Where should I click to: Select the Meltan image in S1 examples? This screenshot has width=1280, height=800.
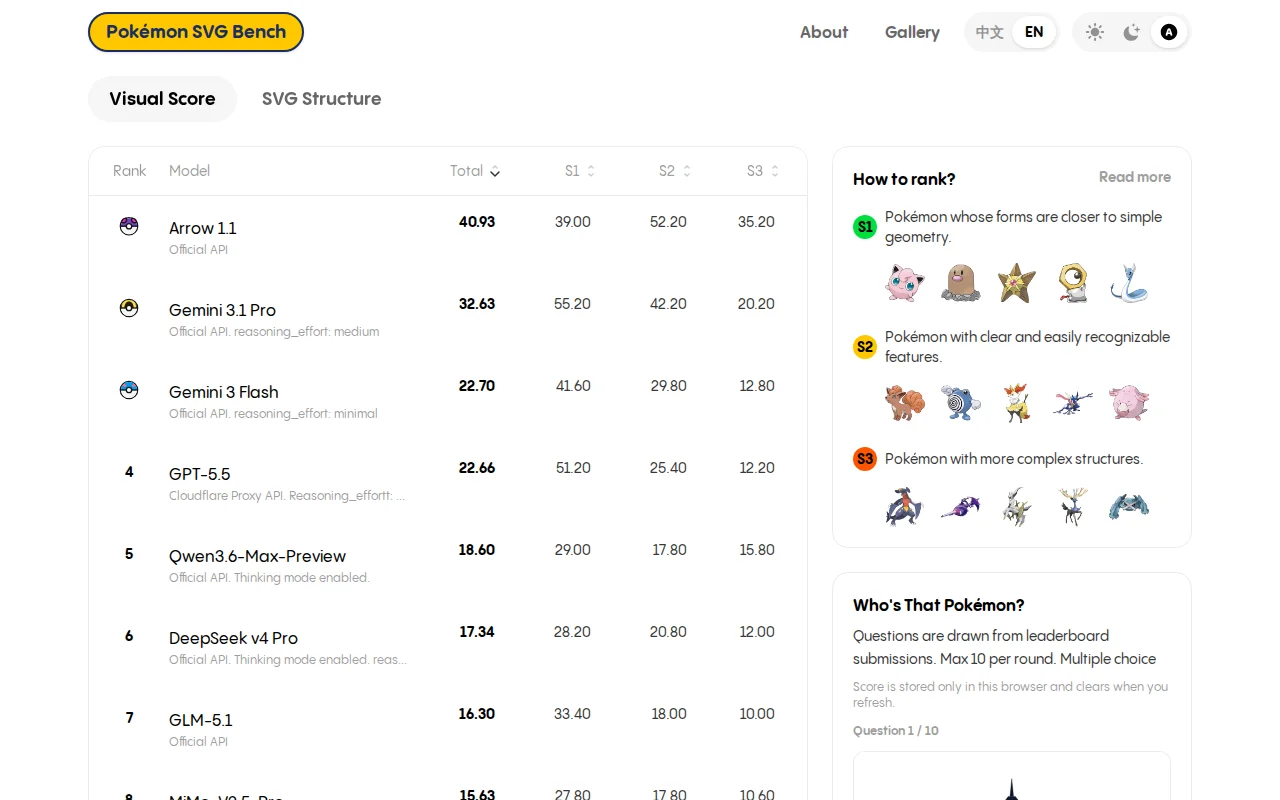1073,283
